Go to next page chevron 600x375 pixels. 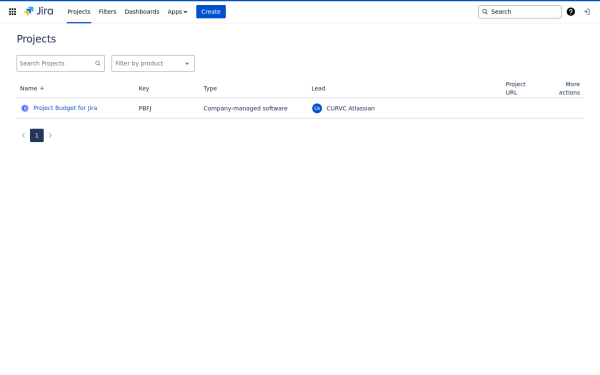pos(50,135)
